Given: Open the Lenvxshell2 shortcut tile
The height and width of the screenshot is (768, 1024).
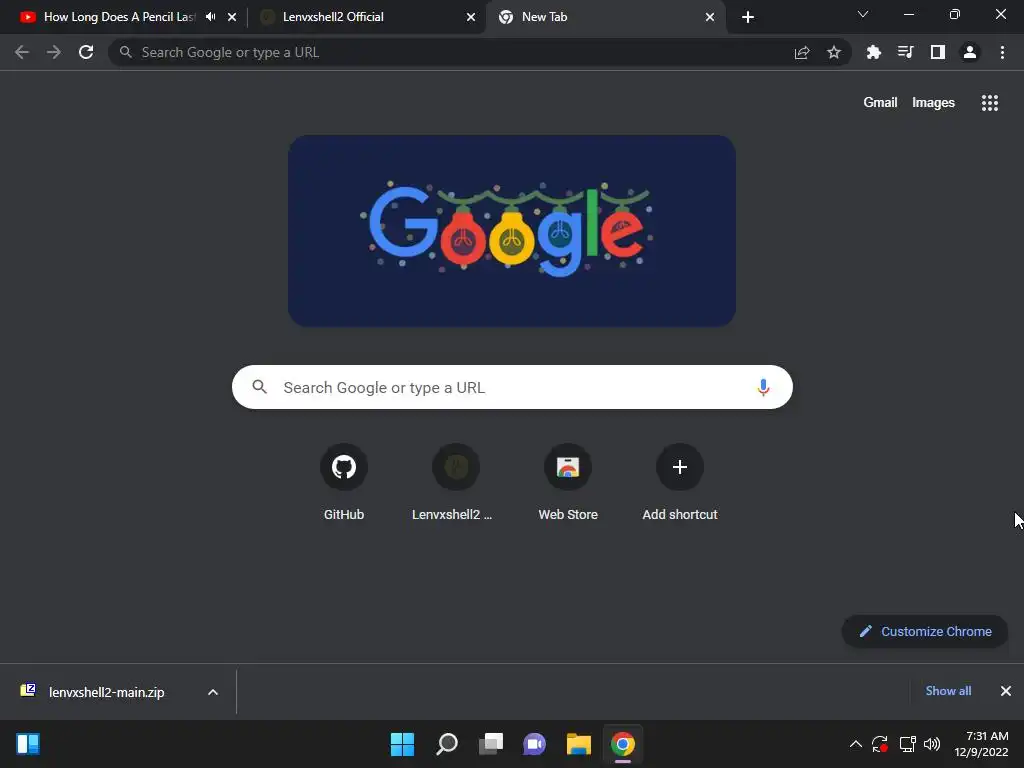Looking at the screenshot, I should coord(455,483).
